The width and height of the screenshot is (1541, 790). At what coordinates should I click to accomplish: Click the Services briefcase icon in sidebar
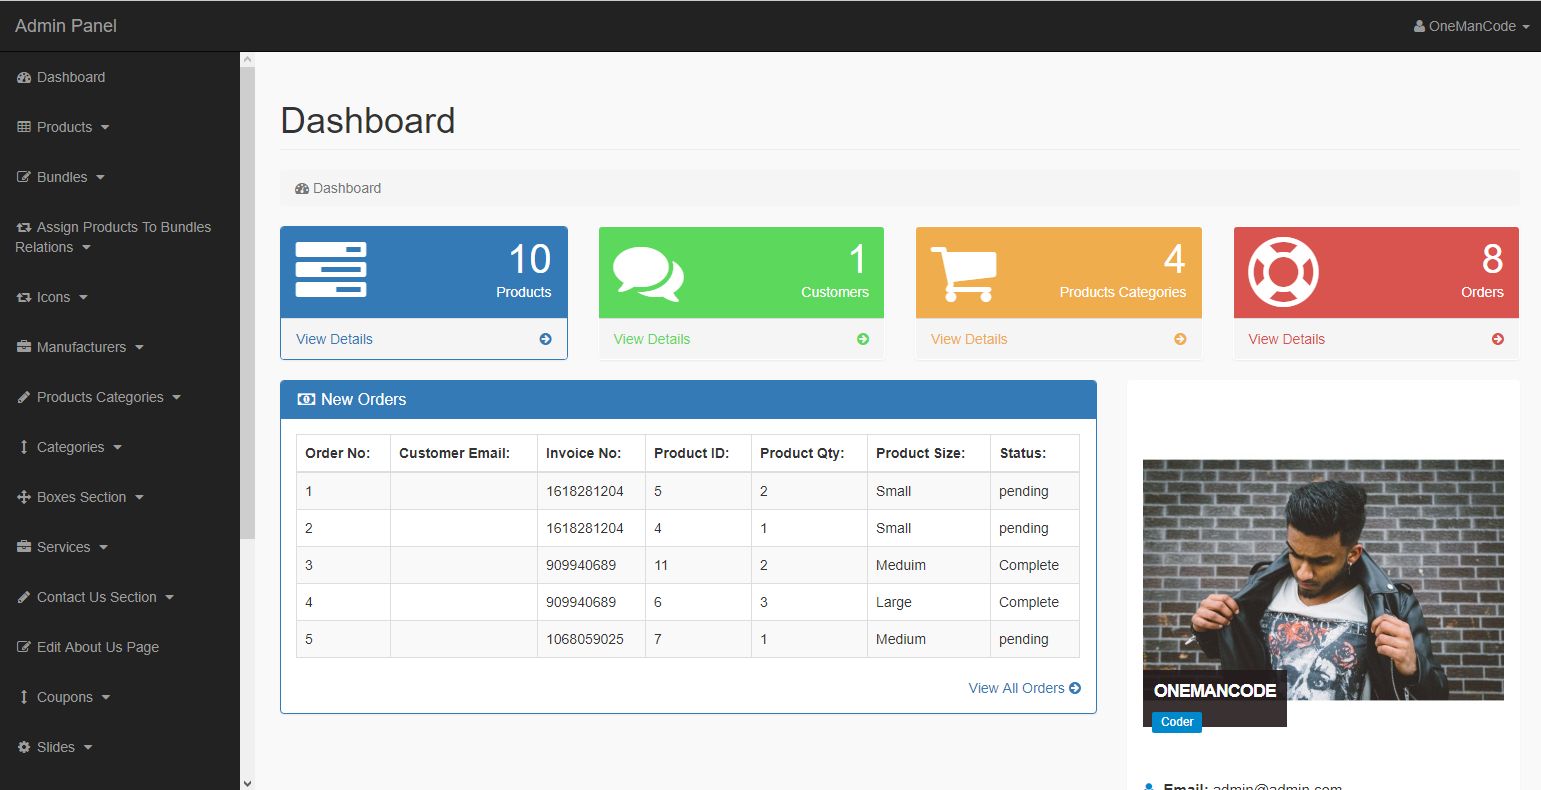(x=24, y=547)
